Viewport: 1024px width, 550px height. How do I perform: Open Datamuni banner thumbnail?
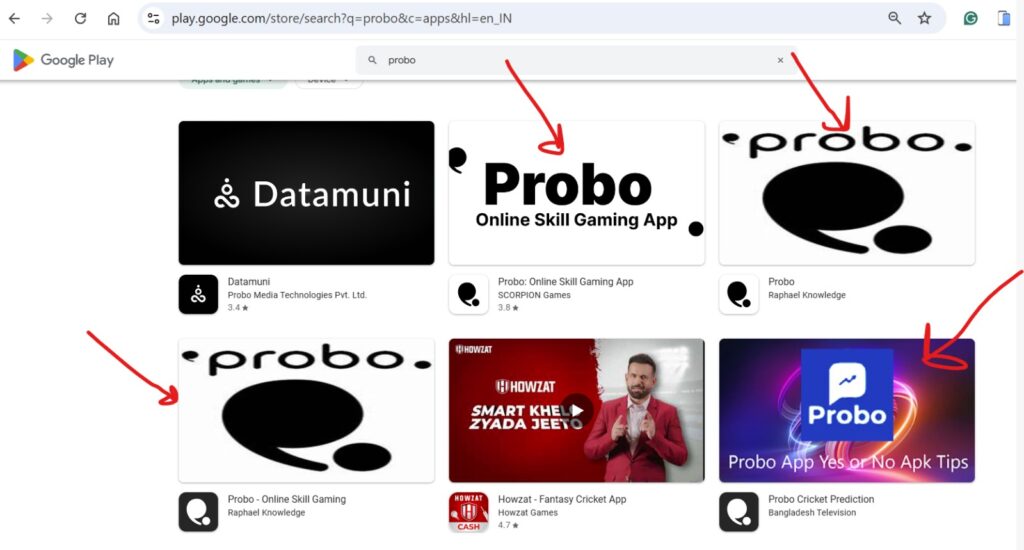coord(306,193)
